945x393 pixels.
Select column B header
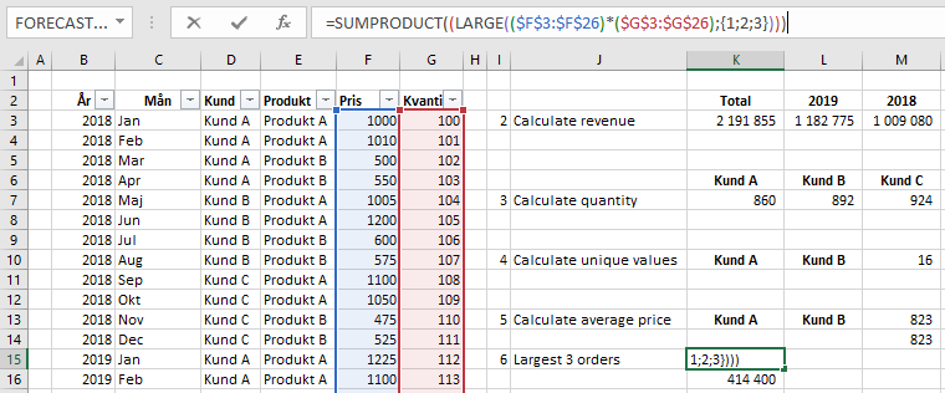pos(84,60)
